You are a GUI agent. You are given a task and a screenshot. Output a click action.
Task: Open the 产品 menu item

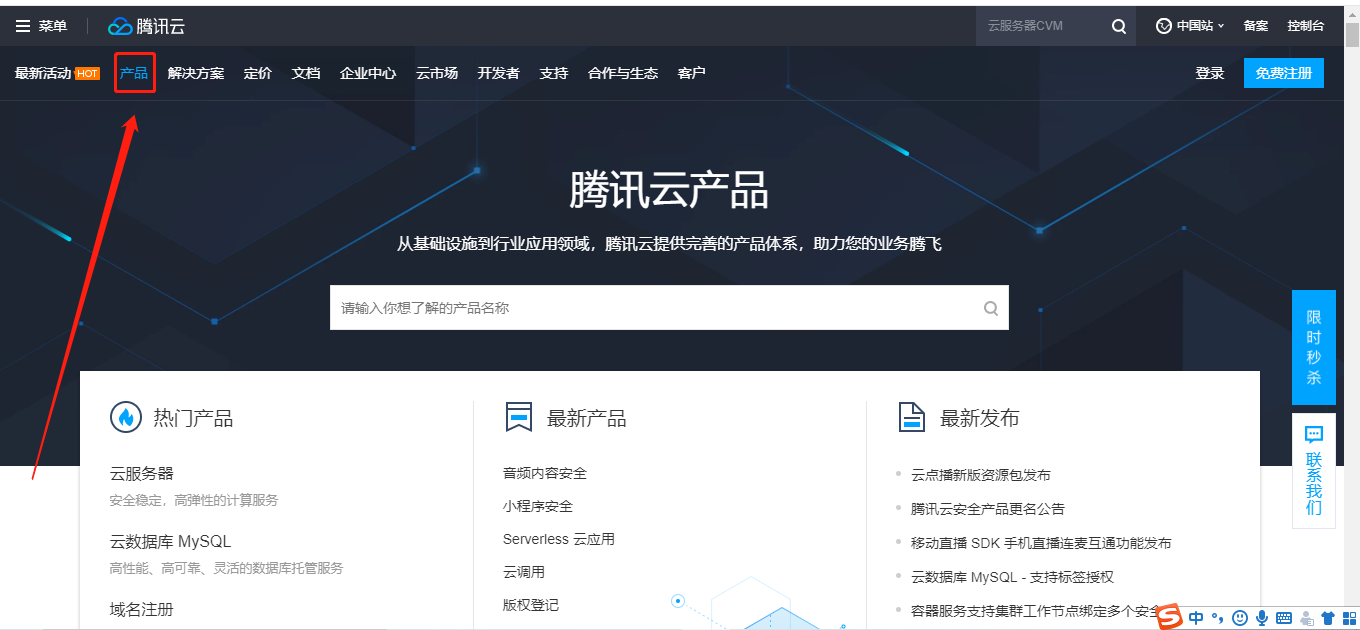tap(134, 73)
